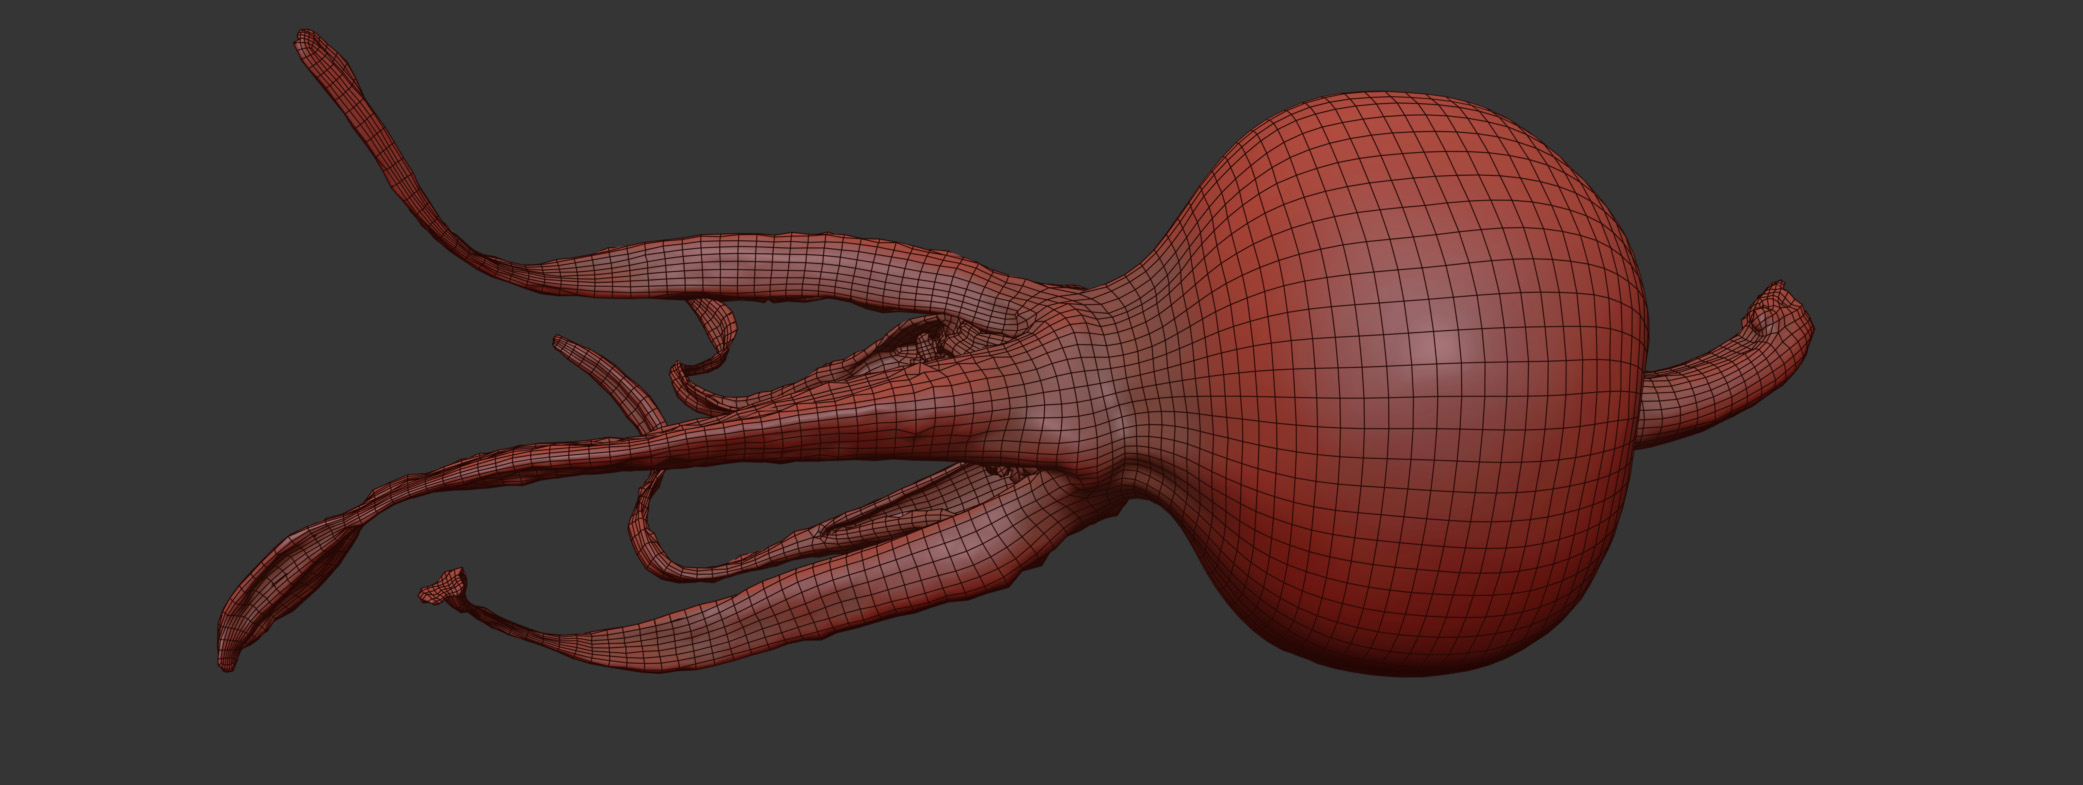2083x785 pixels.
Task: Click the folded webbing between the upper tentacles
Action: tap(920, 345)
